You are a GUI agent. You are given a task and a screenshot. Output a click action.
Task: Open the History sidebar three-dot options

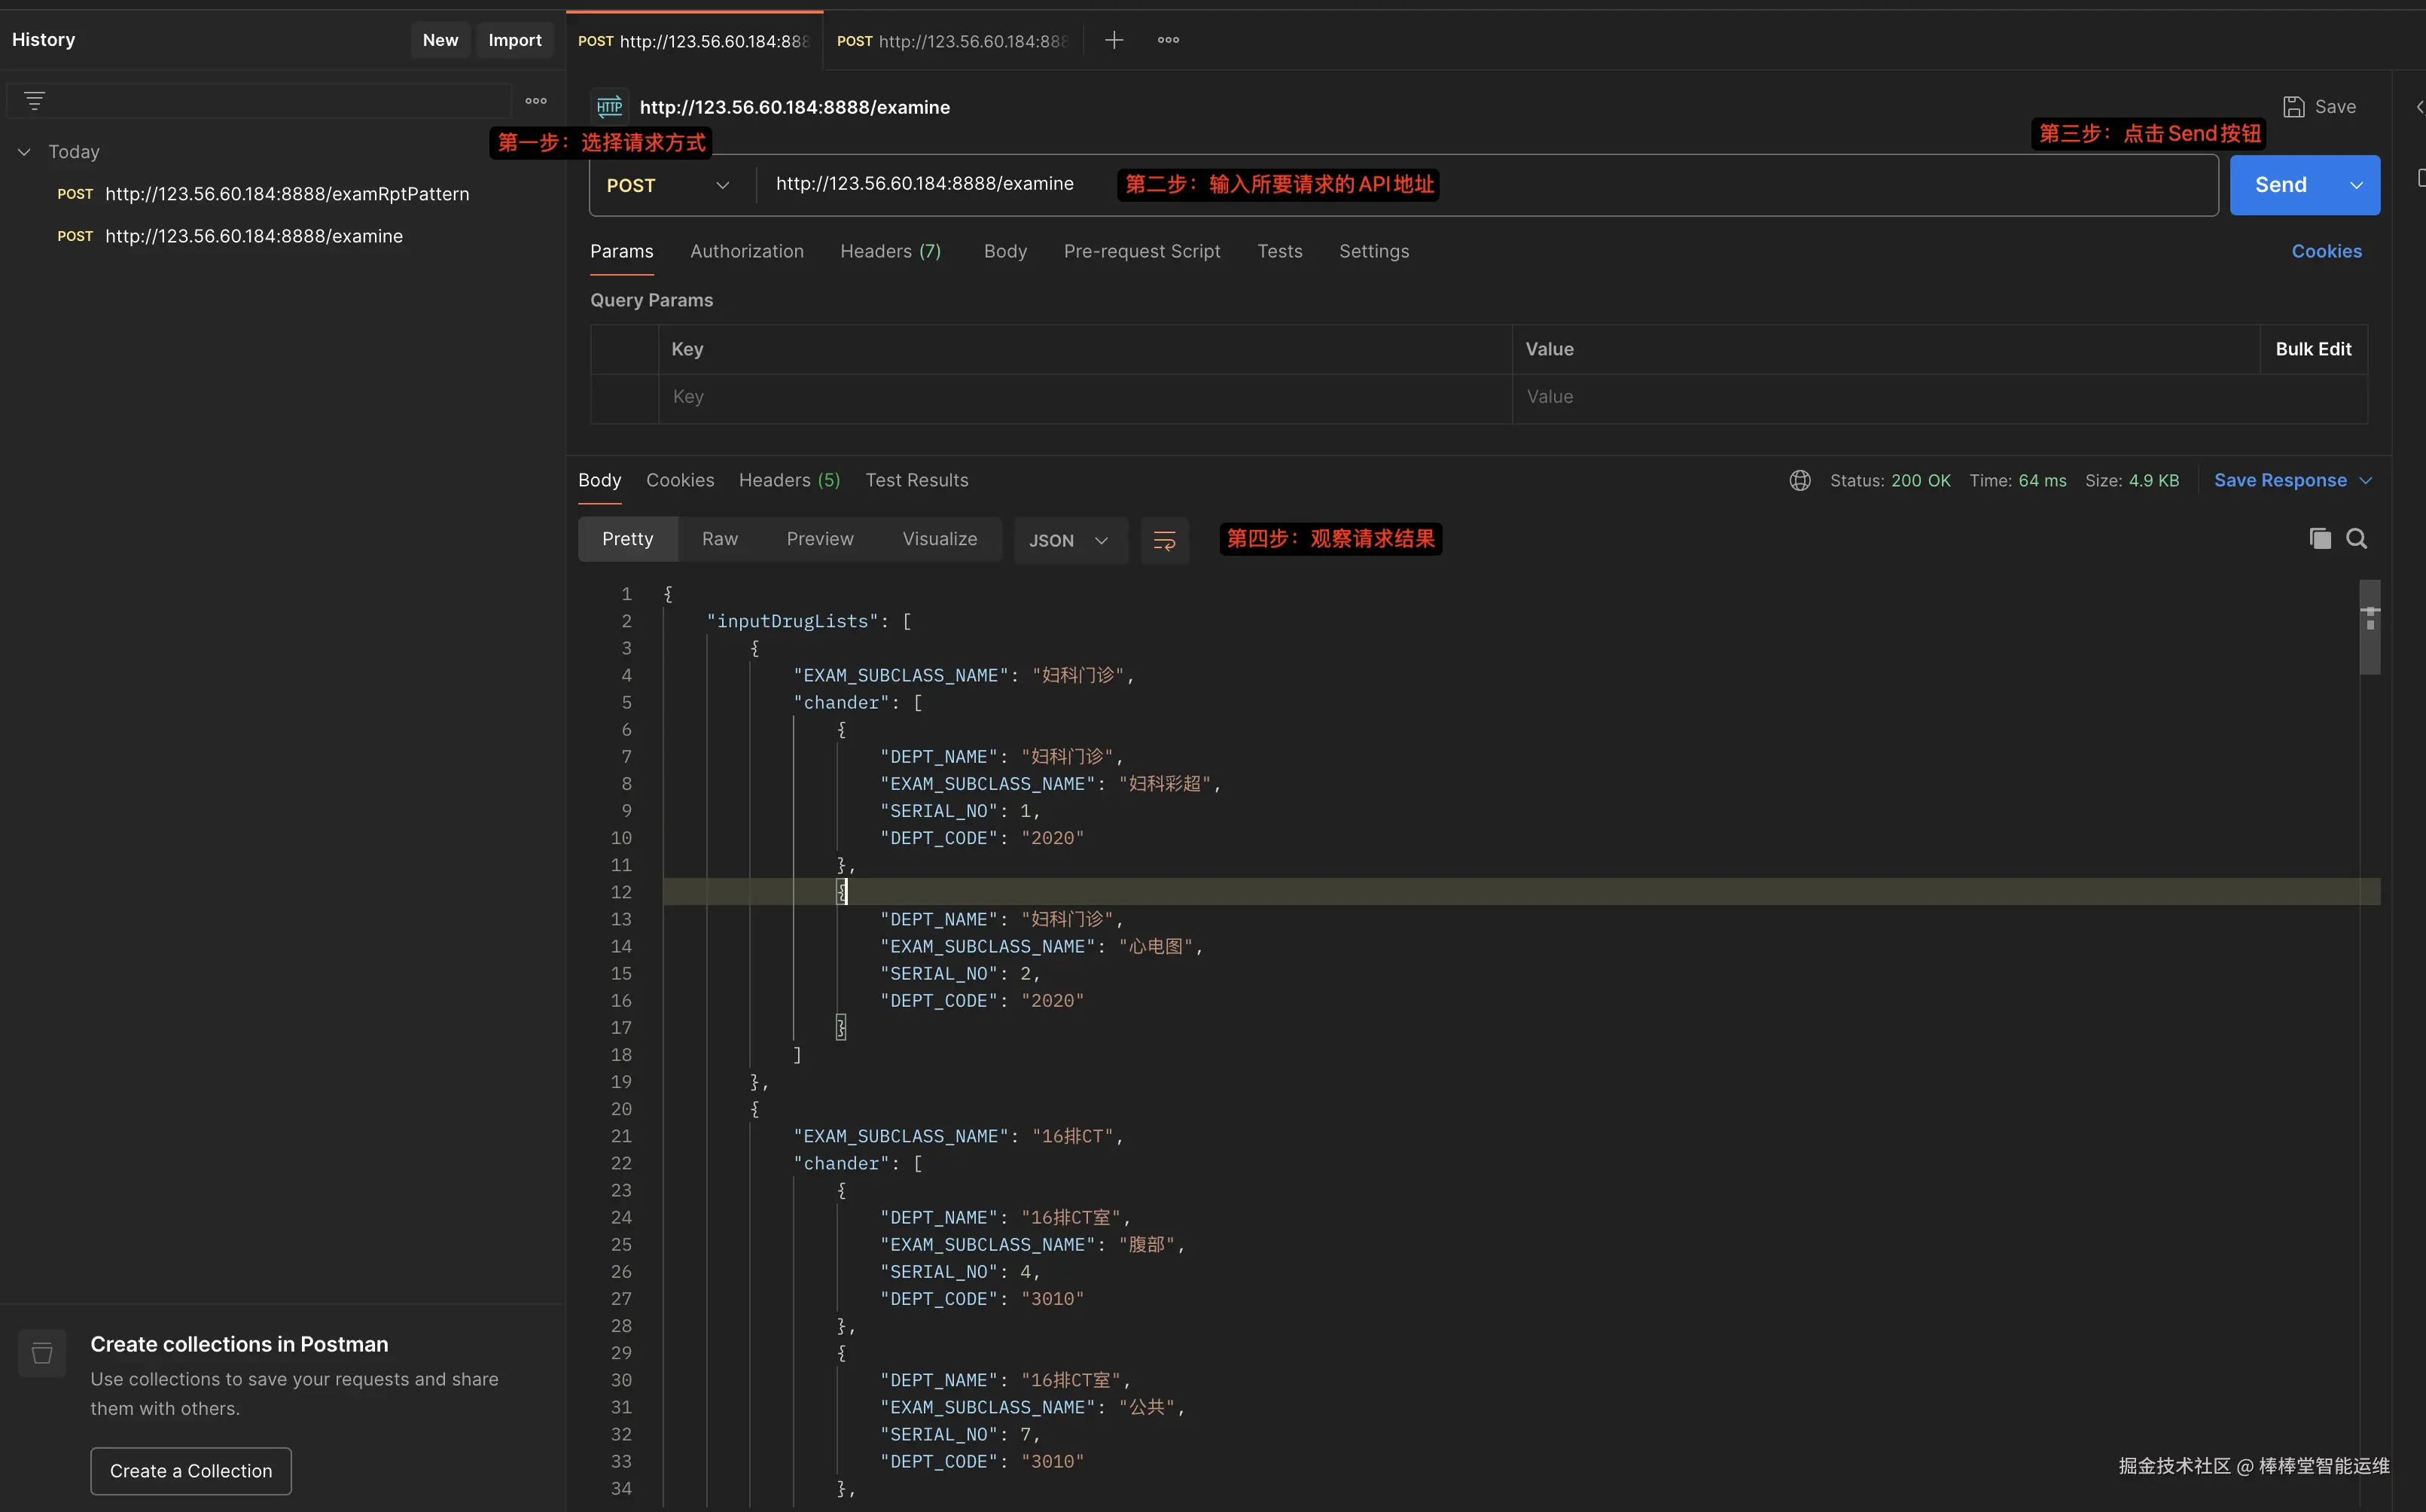click(x=536, y=101)
